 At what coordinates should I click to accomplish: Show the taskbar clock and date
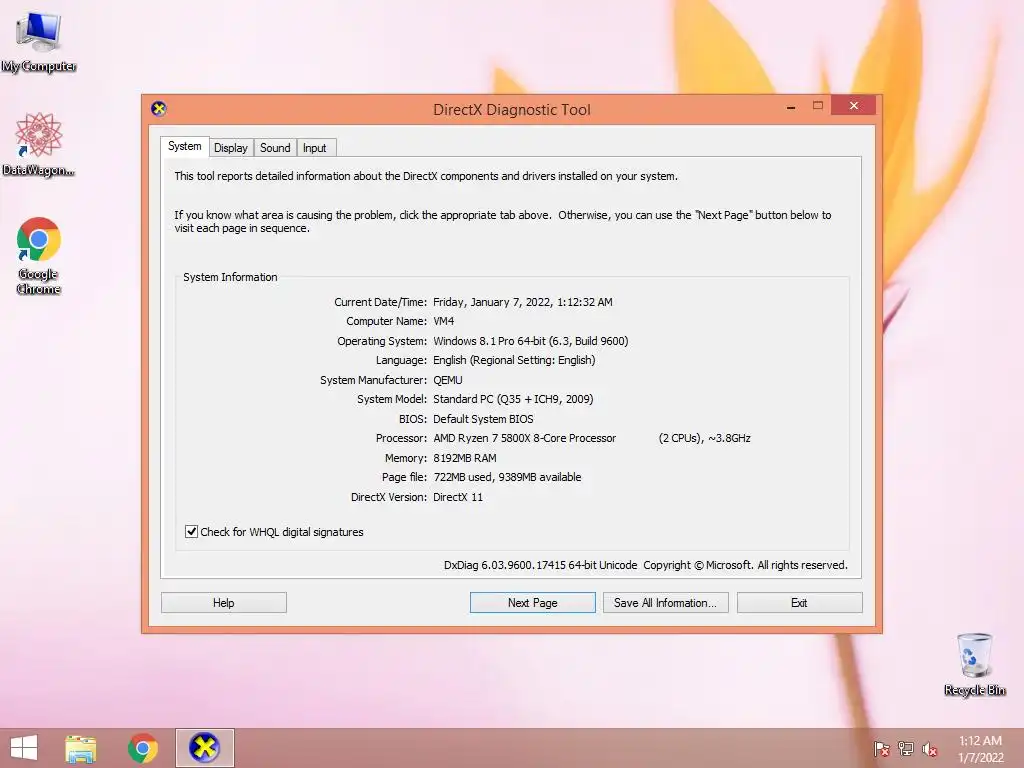pyautogui.click(x=980, y=749)
